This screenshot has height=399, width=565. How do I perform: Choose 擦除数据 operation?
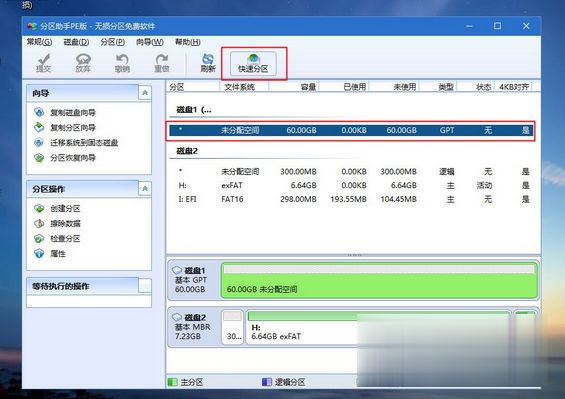tap(65, 223)
